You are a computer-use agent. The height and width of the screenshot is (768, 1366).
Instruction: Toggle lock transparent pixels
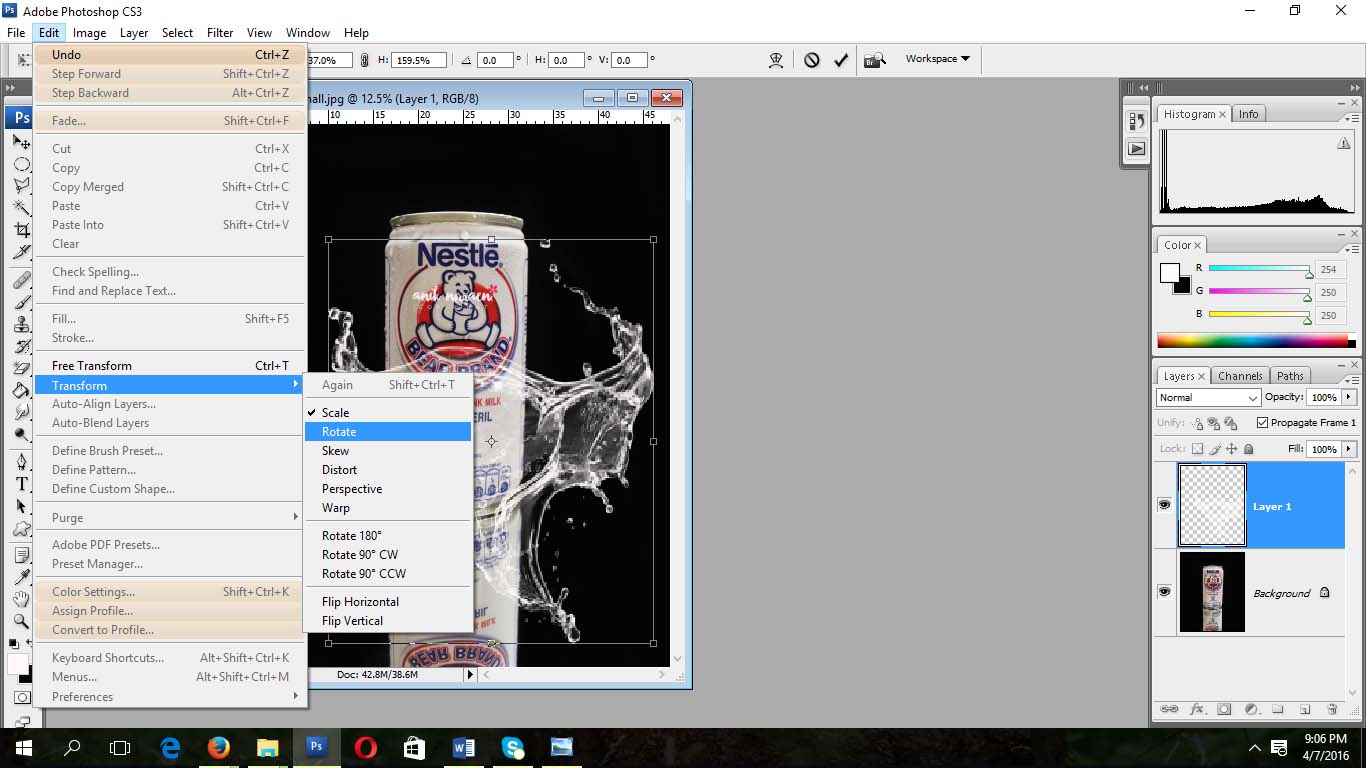click(x=1197, y=449)
